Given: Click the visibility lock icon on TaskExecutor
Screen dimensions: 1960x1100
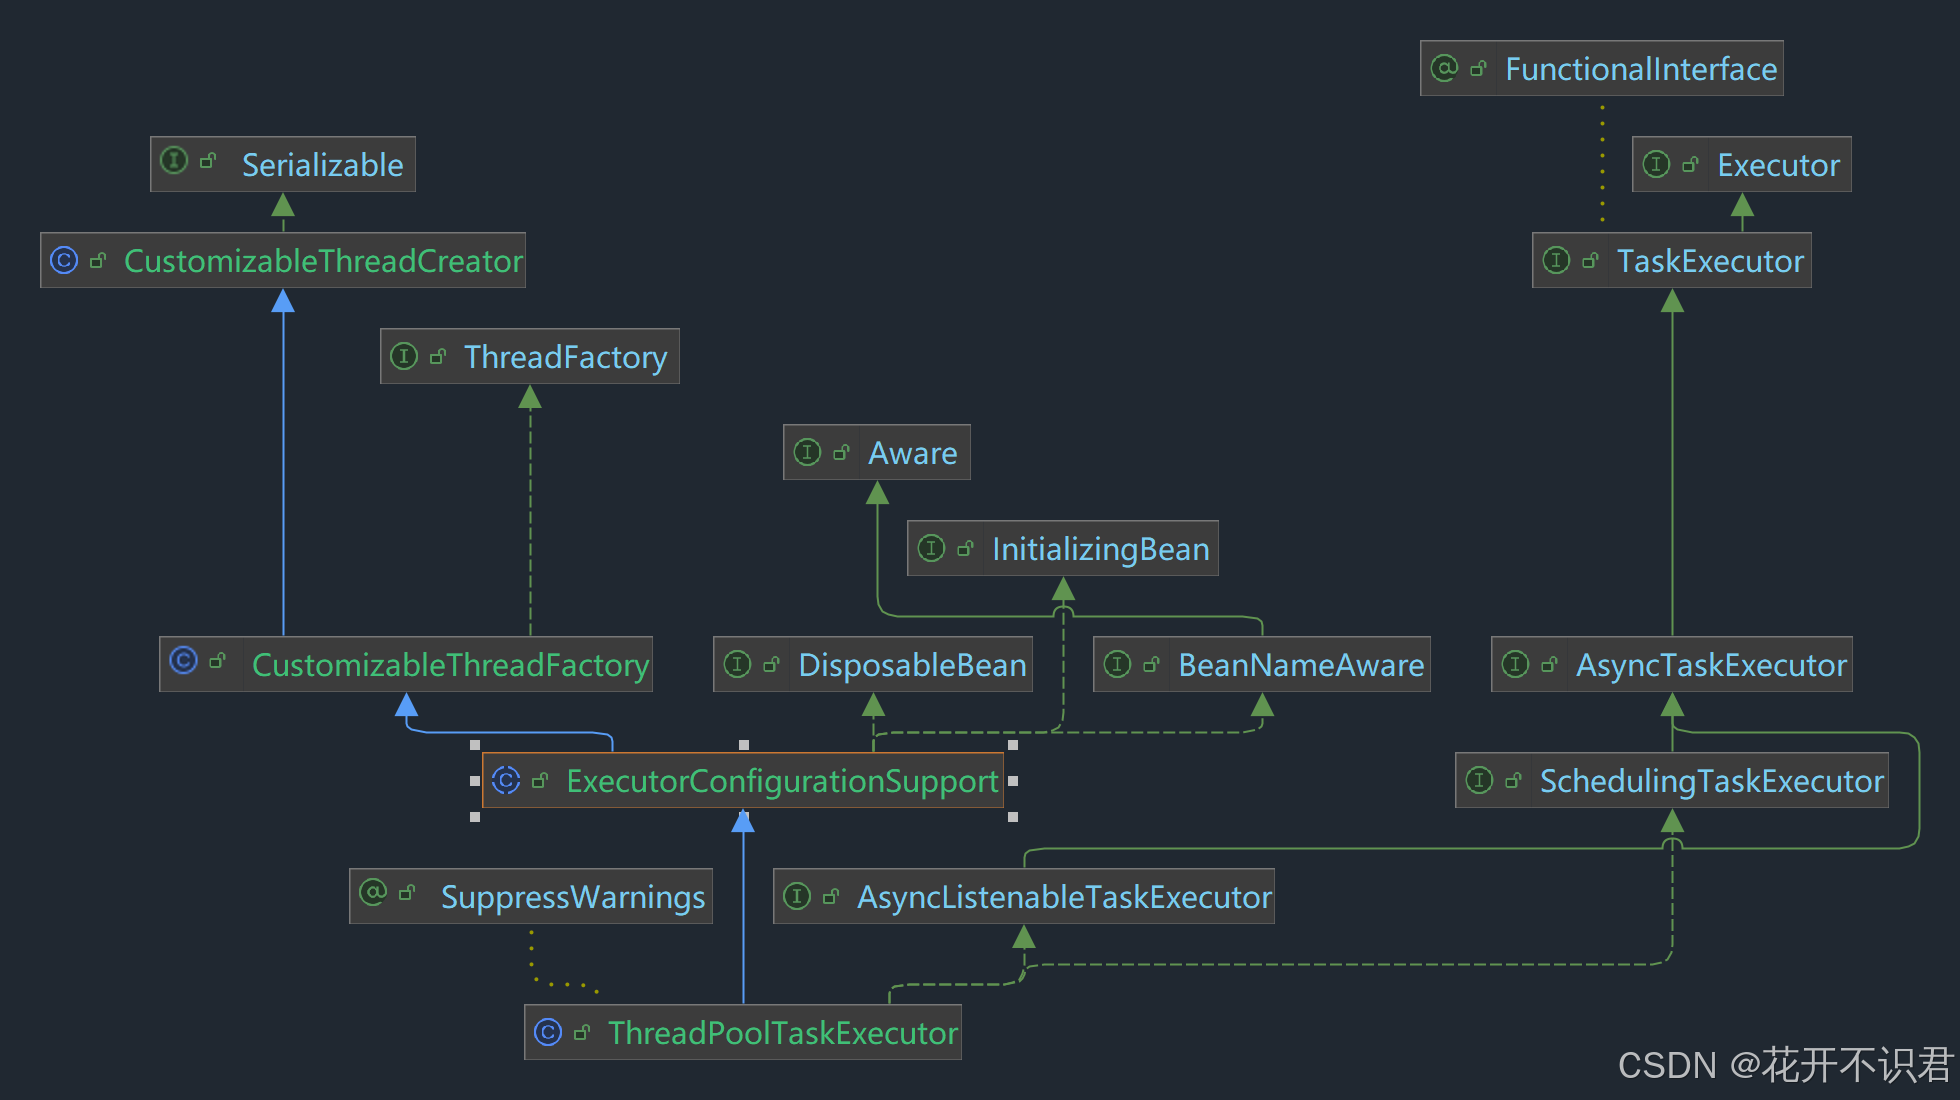Looking at the screenshot, I should [1590, 260].
